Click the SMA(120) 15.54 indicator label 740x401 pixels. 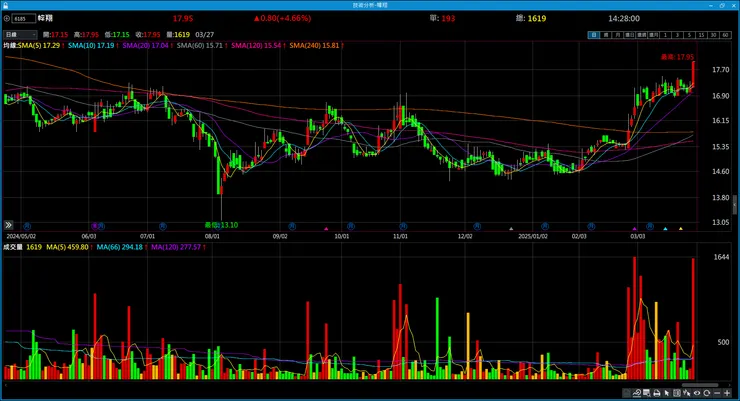pos(256,45)
